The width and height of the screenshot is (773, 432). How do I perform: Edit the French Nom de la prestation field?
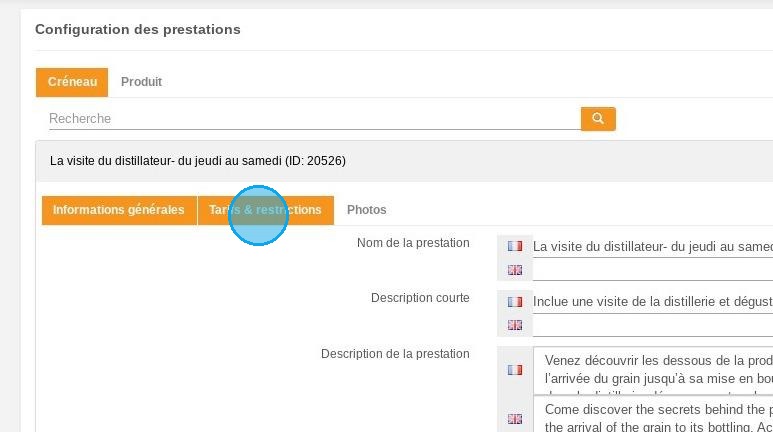653,247
